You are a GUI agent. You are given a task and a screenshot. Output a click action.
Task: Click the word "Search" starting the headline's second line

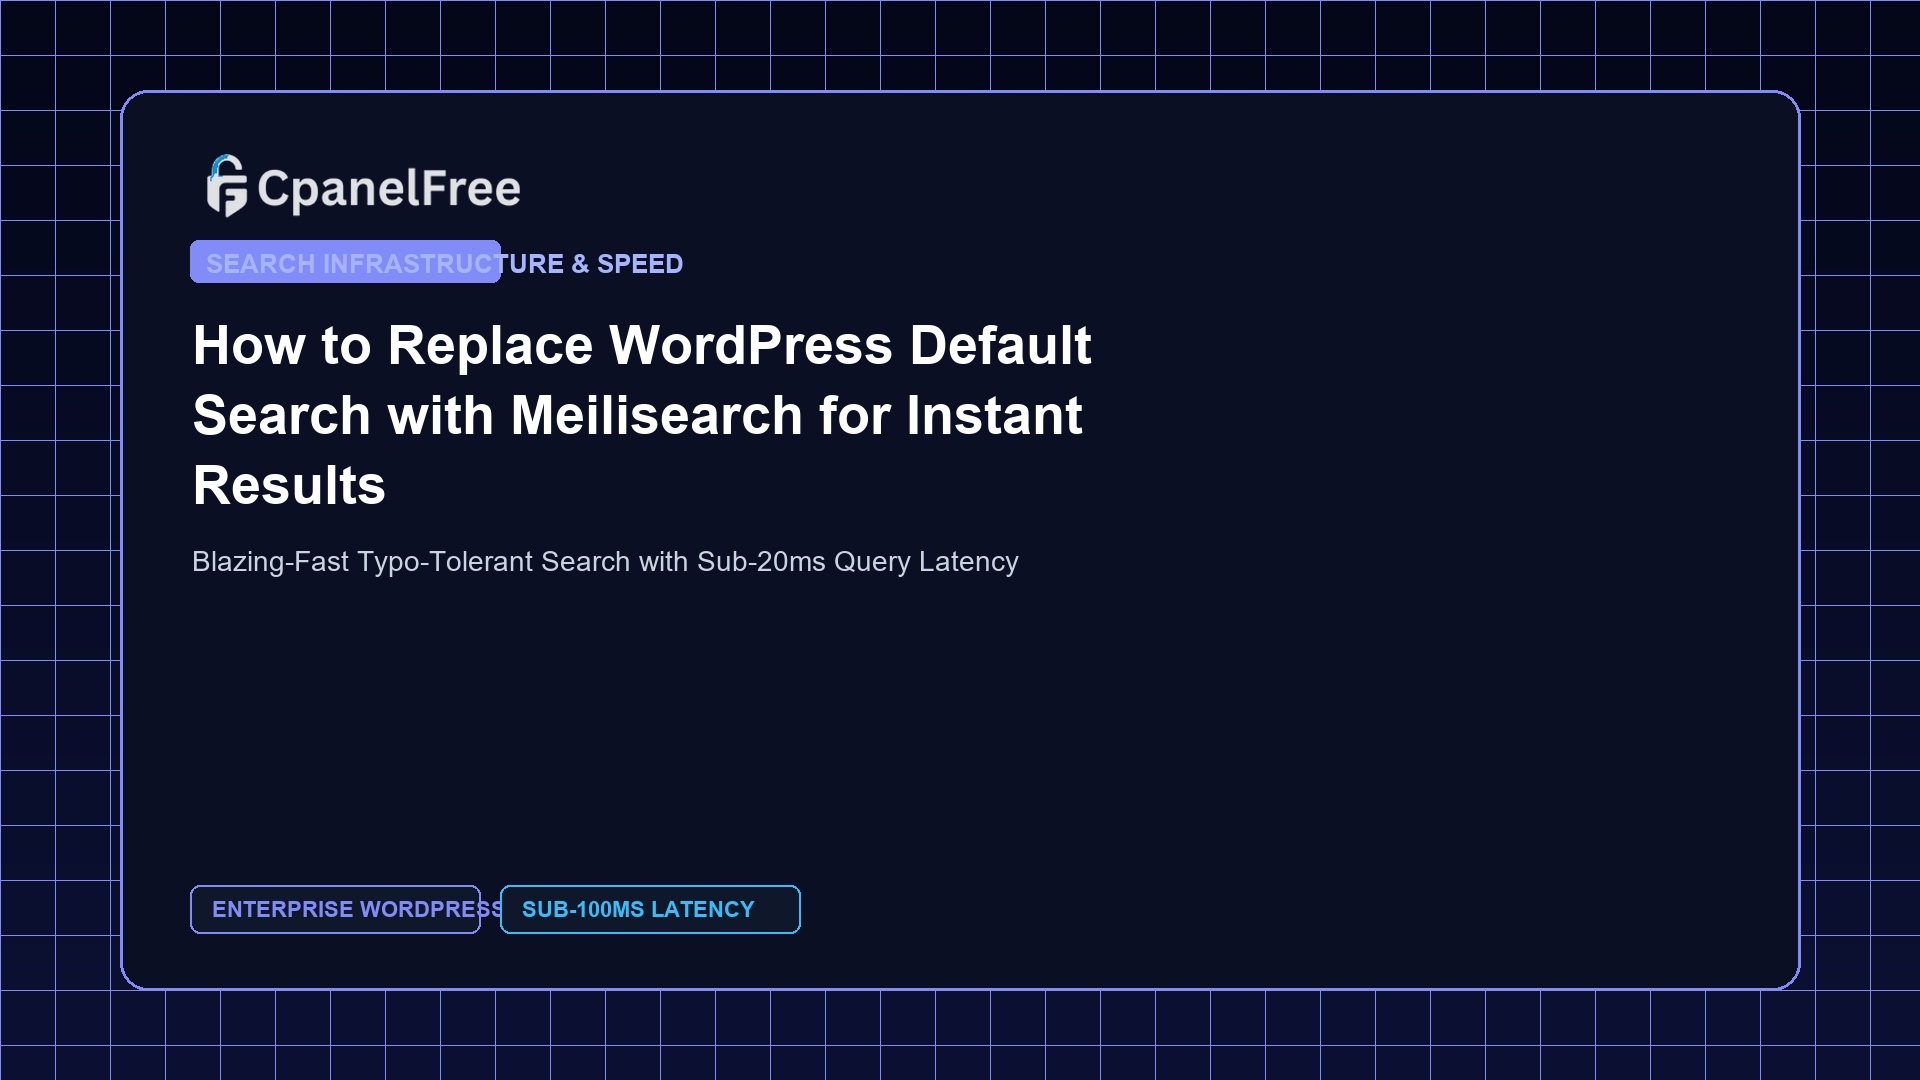(282, 415)
